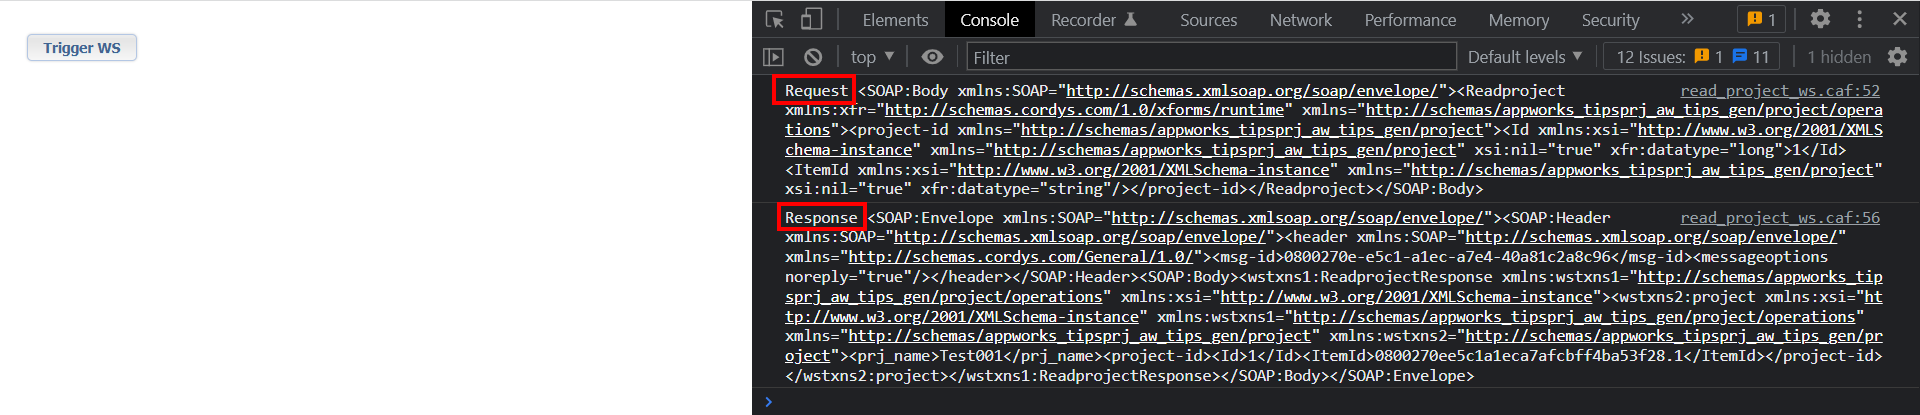Viewport: 1920px width, 415px height.
Task: Clear the console with the block icon
Action: 813,57
